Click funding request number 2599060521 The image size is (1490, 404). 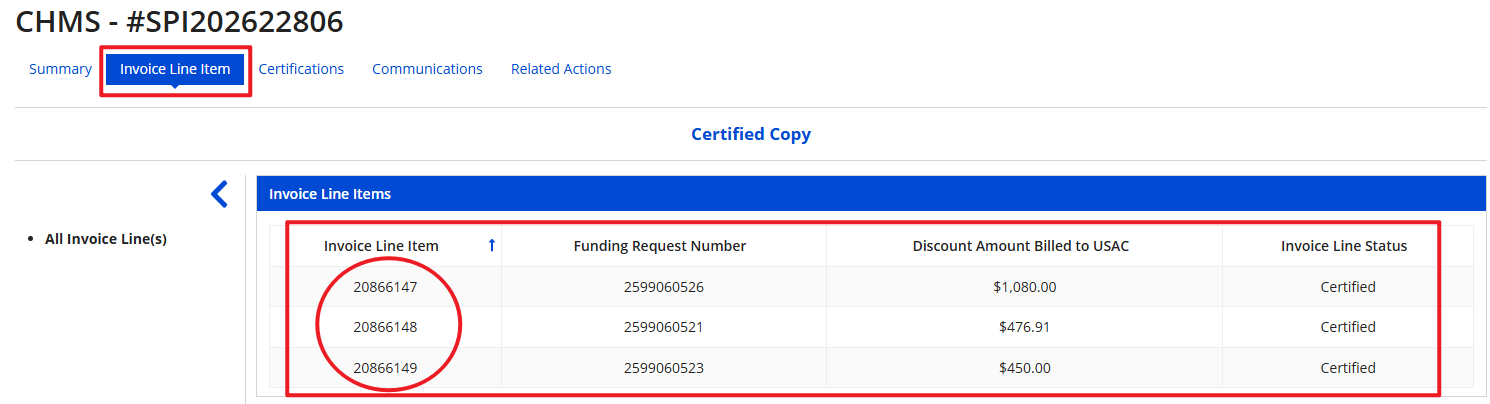(663, 327)
